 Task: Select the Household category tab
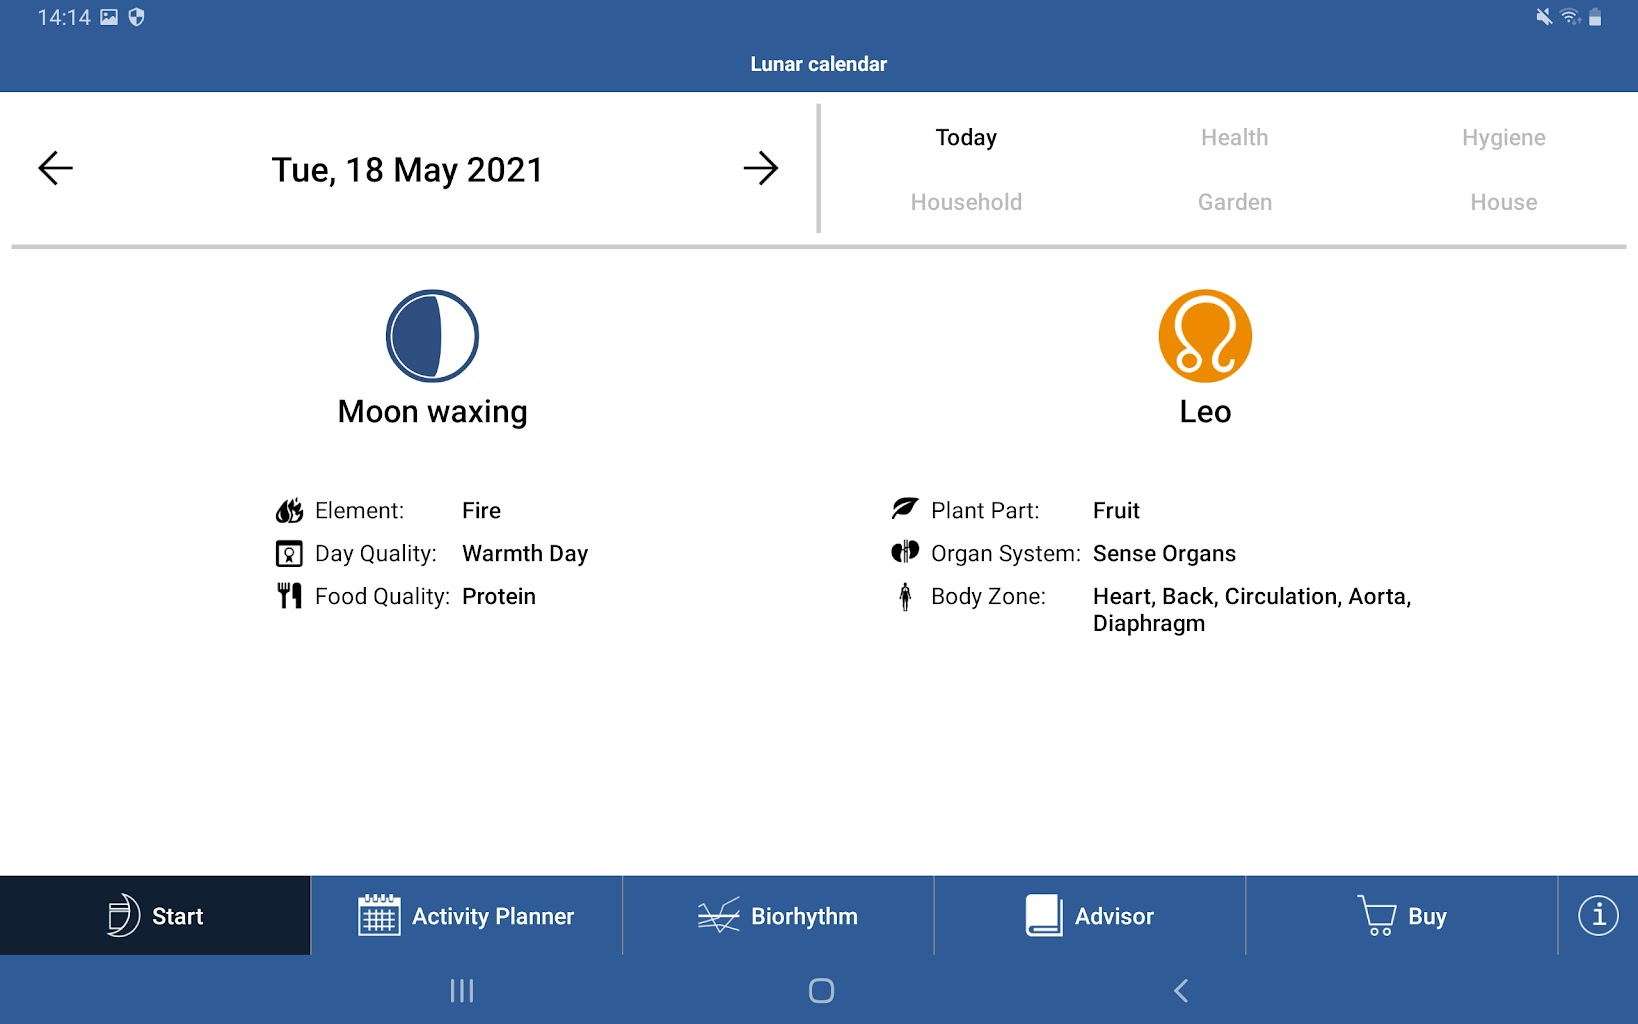pos(966,202)
